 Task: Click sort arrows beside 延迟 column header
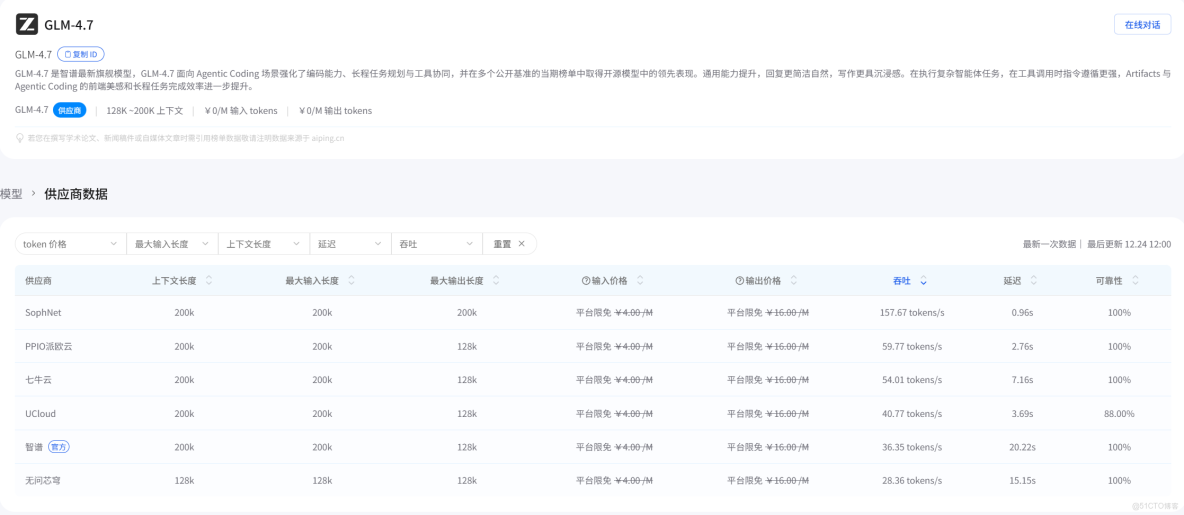pos(1034,280)
